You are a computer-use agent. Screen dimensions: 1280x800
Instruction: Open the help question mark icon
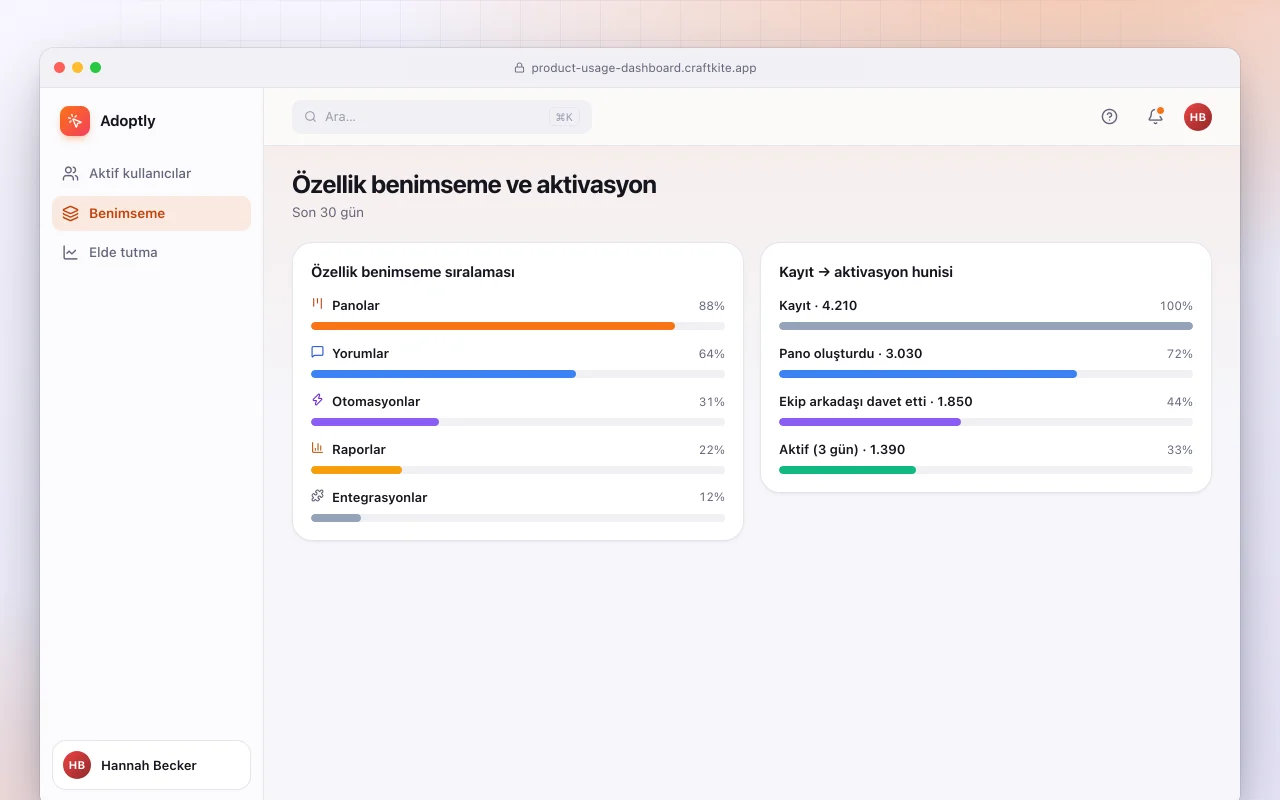(1109, 117)
